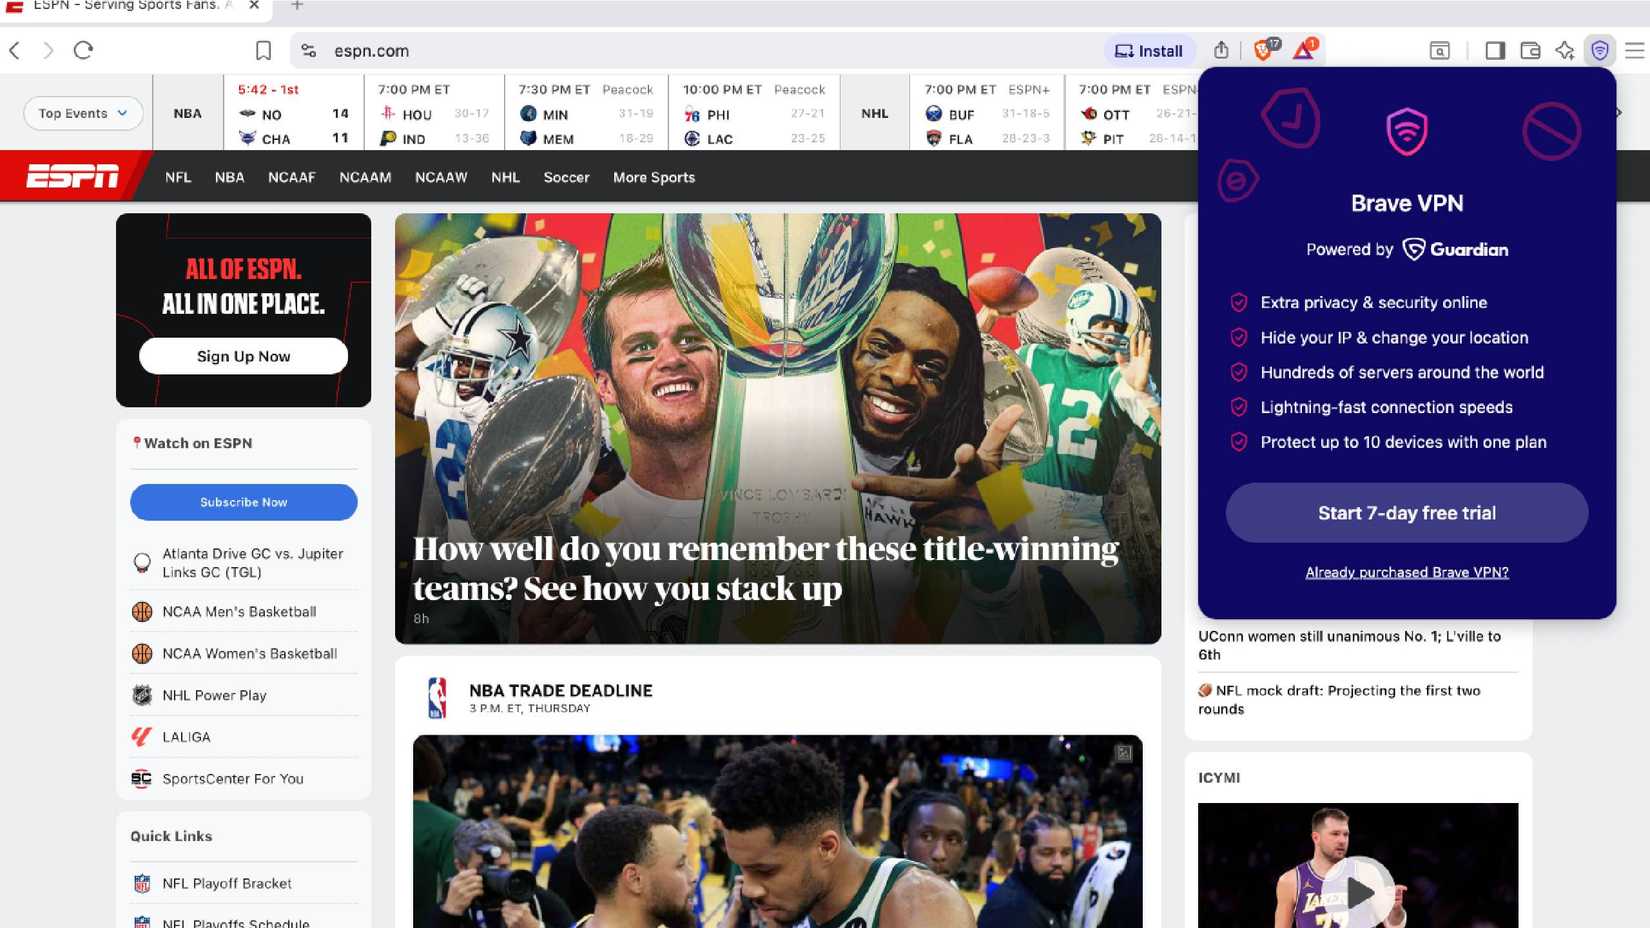This screenshot has width=1650, height=928.
Task: Reload the ESPN page
Action: (x=84, y=50)
